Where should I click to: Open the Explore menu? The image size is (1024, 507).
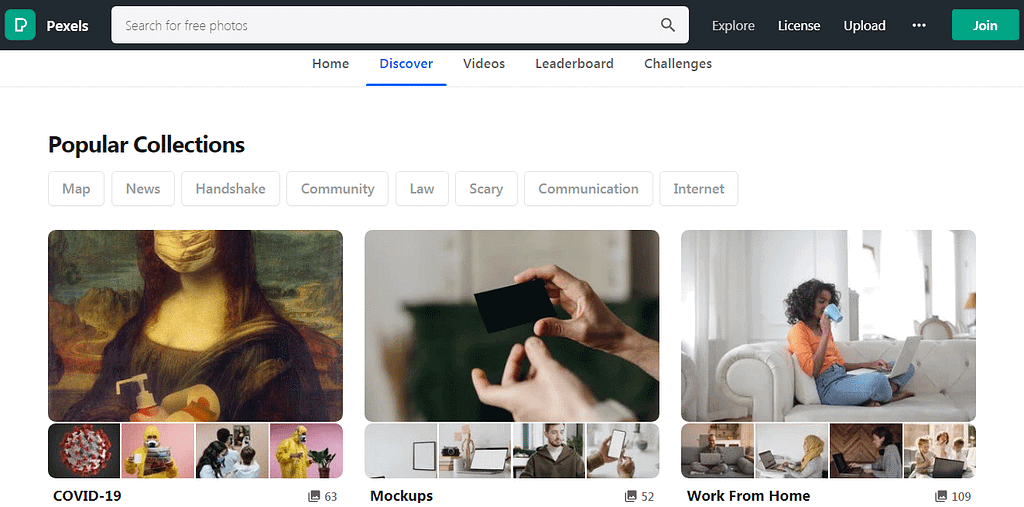(x=733, y=25)
